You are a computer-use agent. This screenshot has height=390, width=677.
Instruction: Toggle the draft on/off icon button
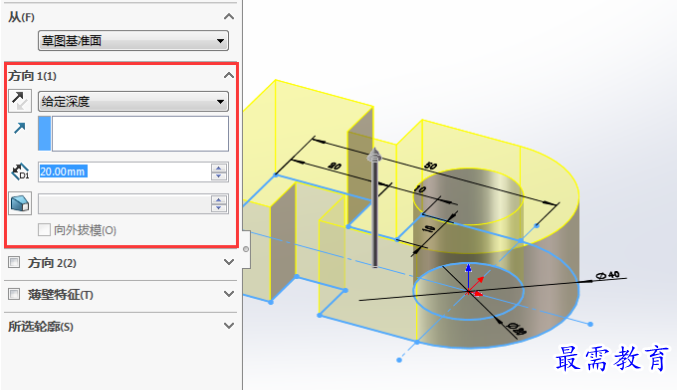(x=20, y=203)
